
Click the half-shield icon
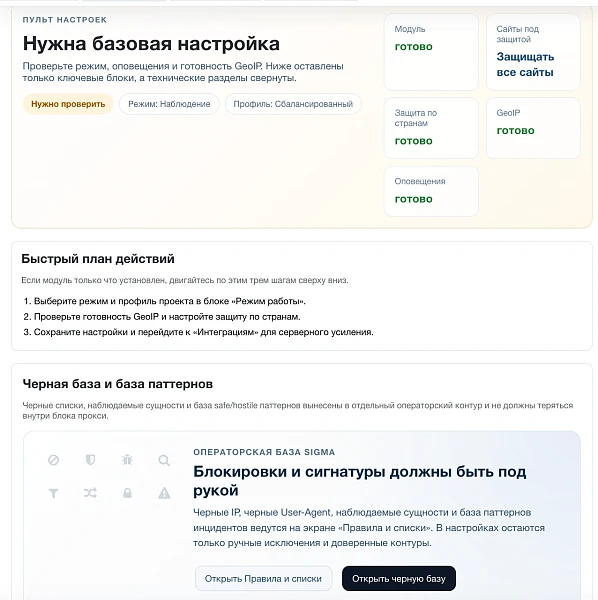(90, 460)
